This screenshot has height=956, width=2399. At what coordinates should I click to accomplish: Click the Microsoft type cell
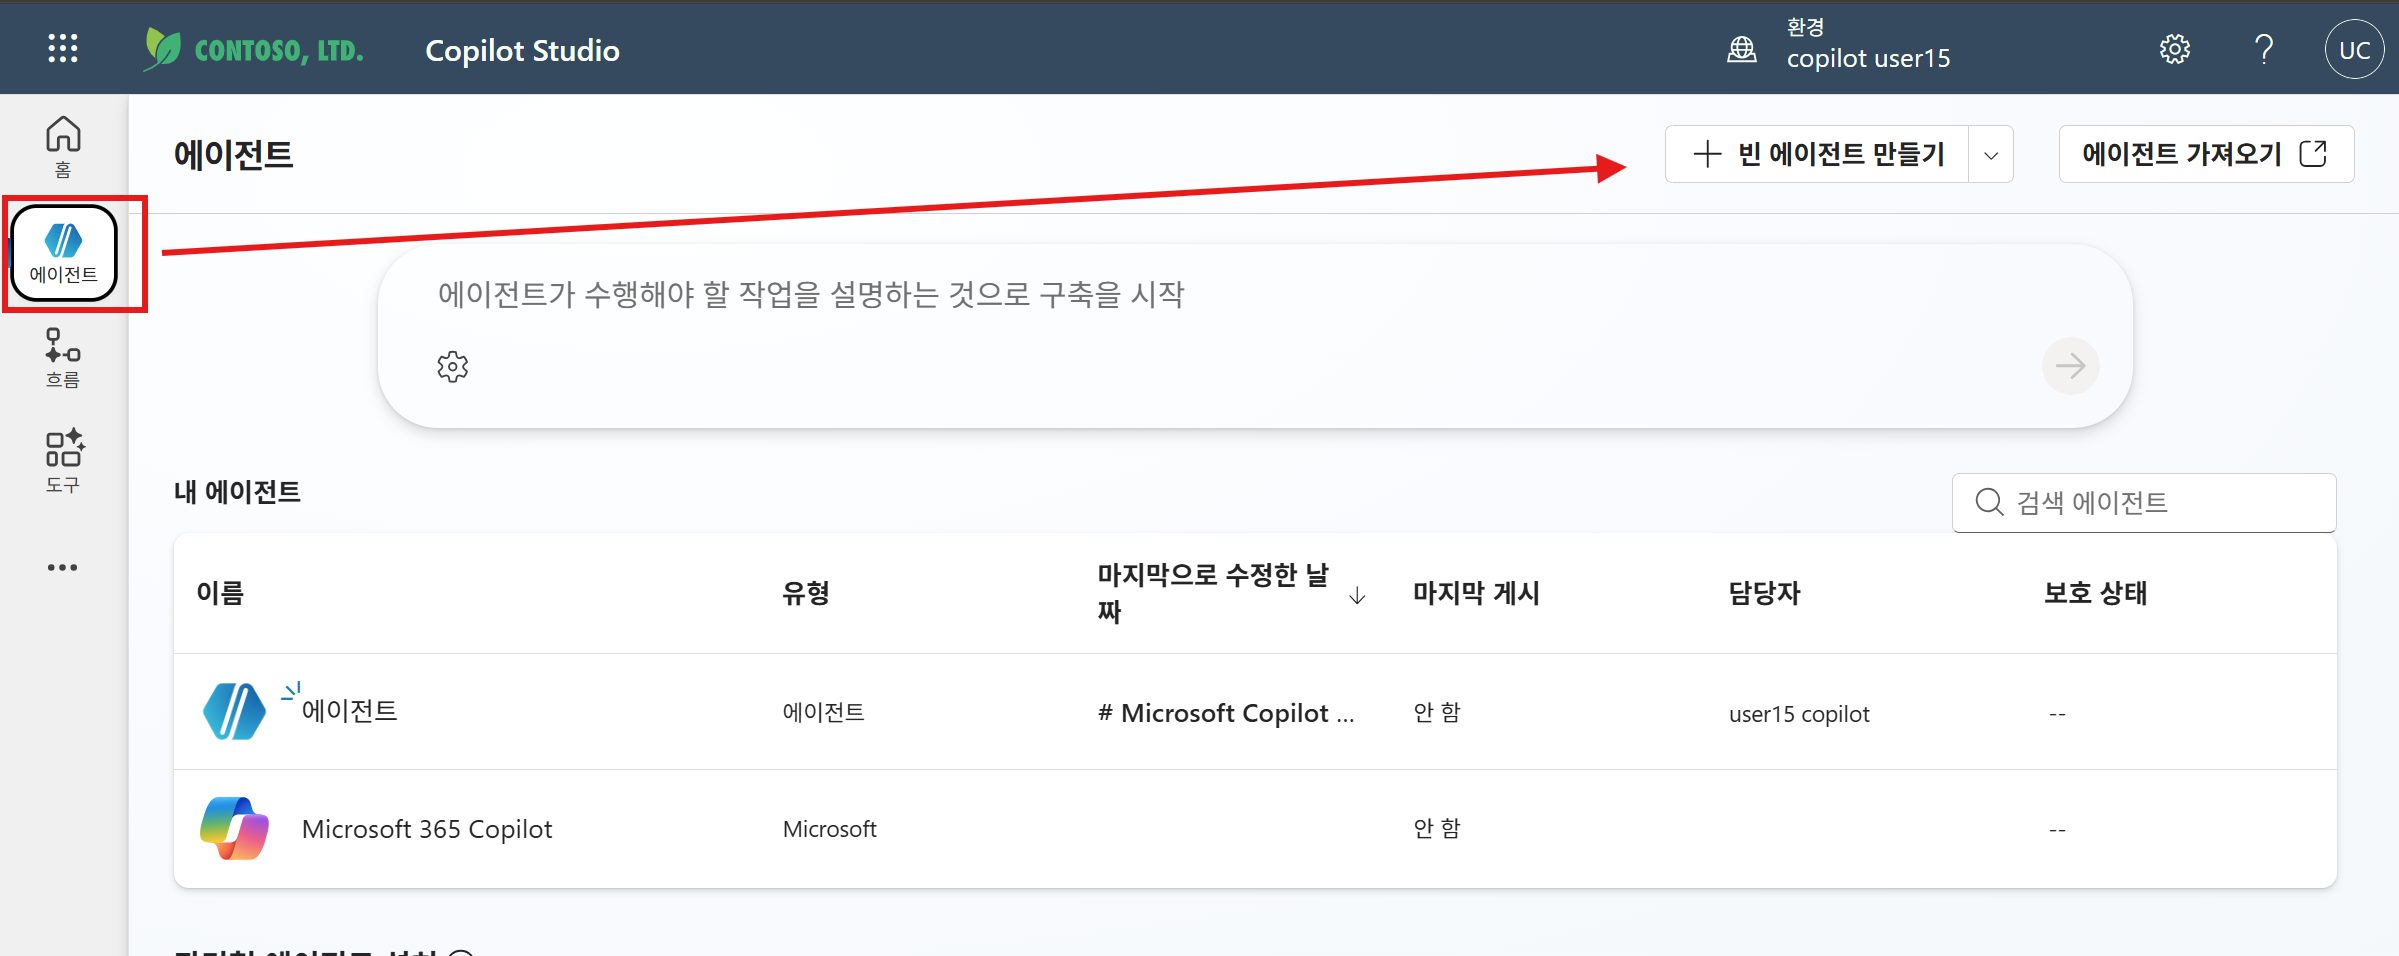pos(829,829)
